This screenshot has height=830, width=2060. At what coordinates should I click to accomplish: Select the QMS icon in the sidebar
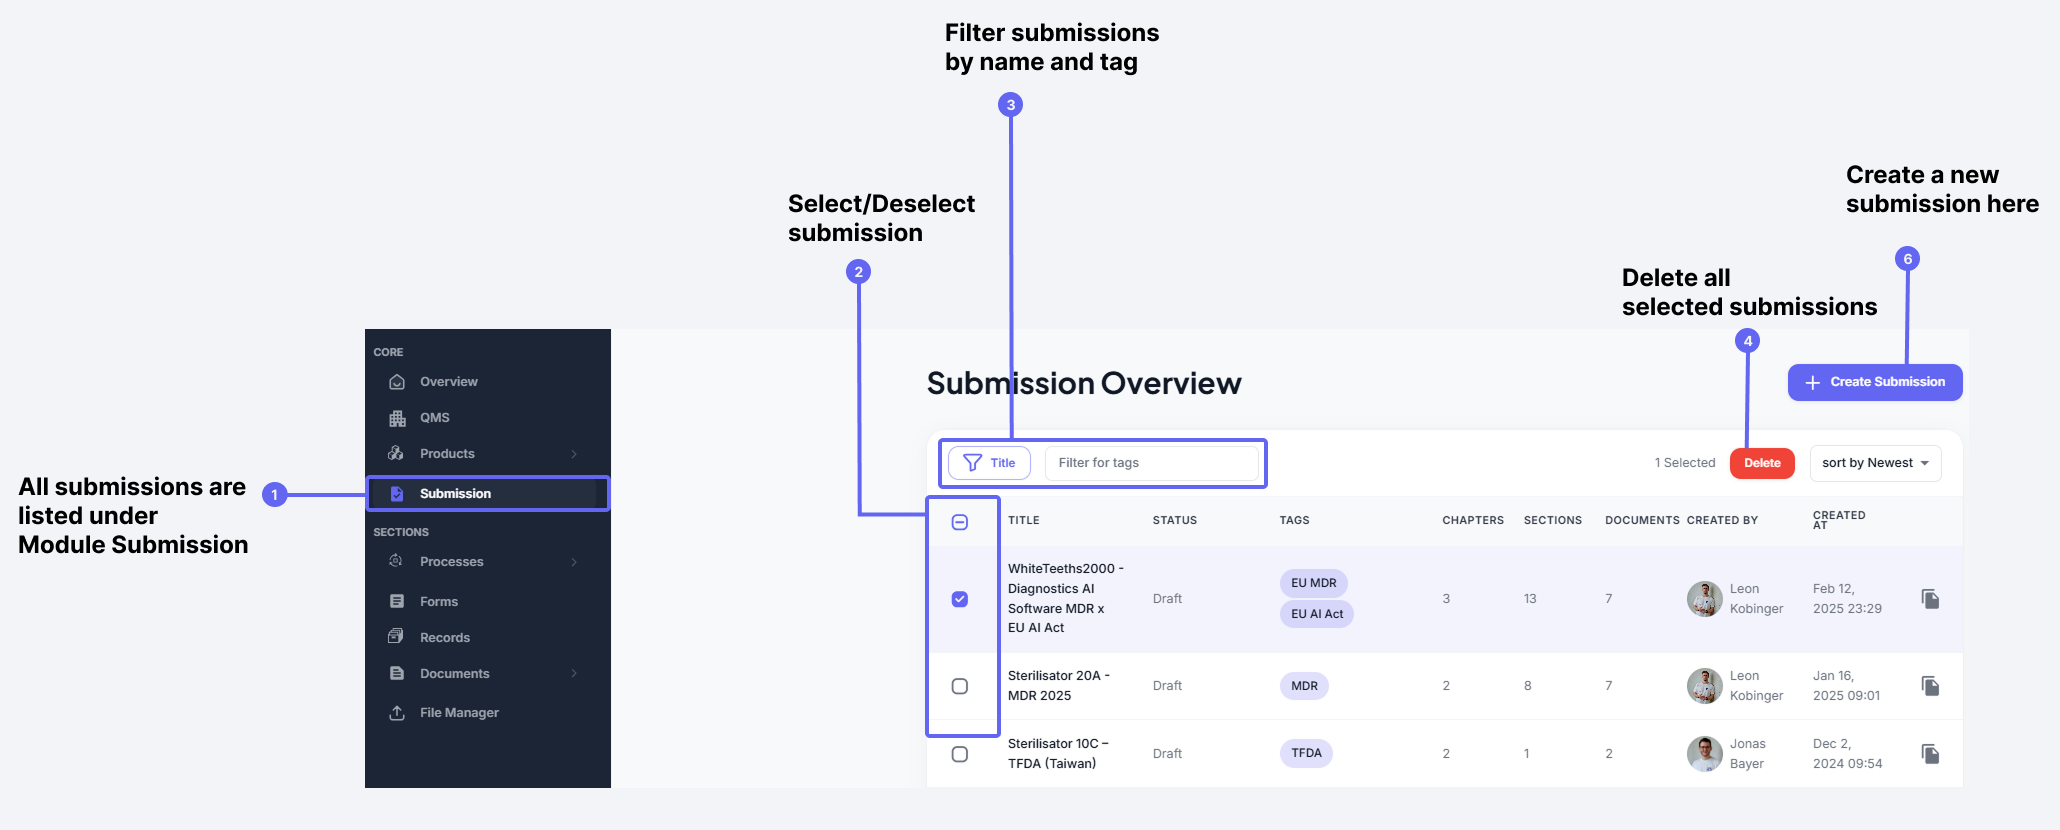point(397,417)
